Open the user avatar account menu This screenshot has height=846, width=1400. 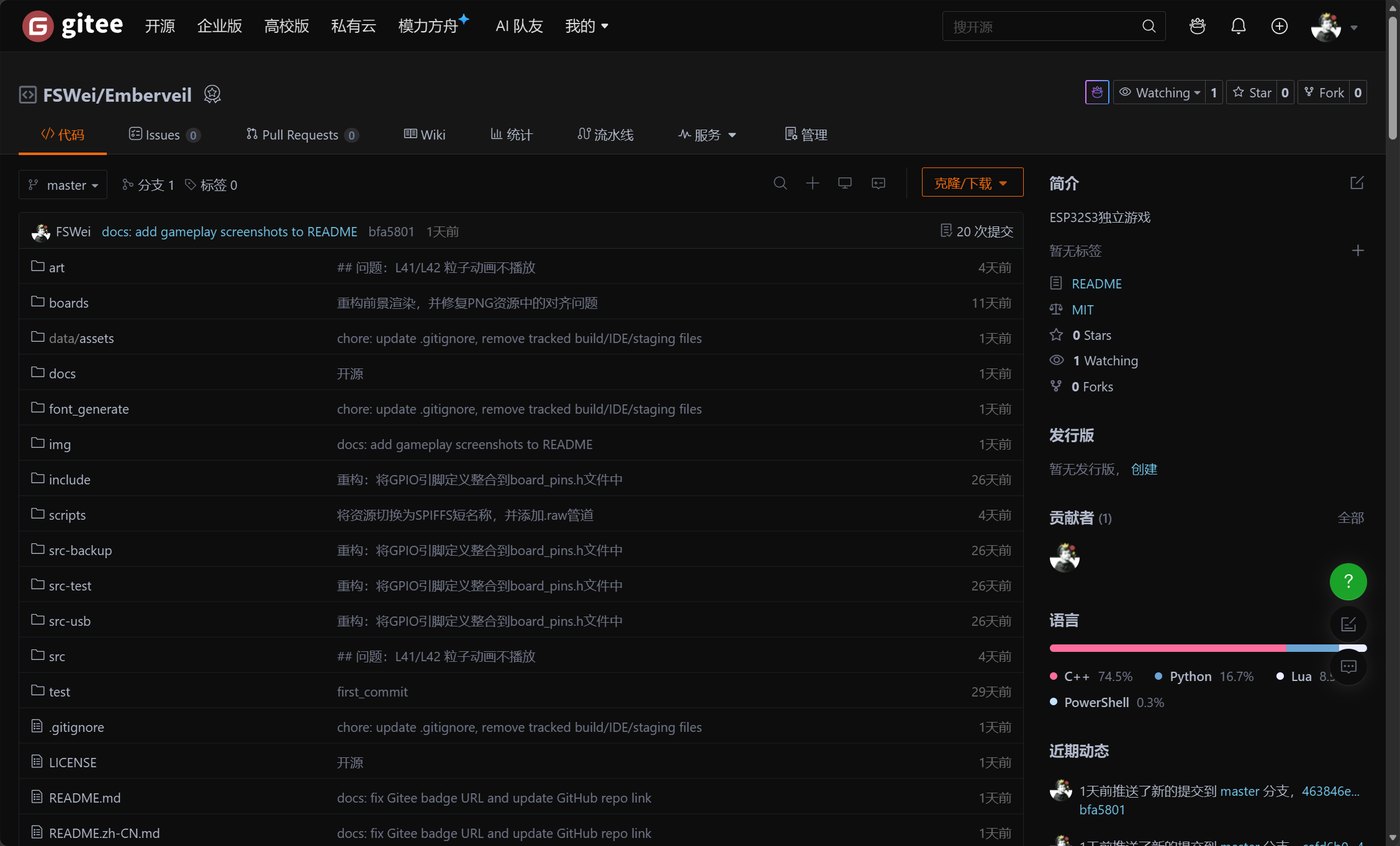(1334, 27)
